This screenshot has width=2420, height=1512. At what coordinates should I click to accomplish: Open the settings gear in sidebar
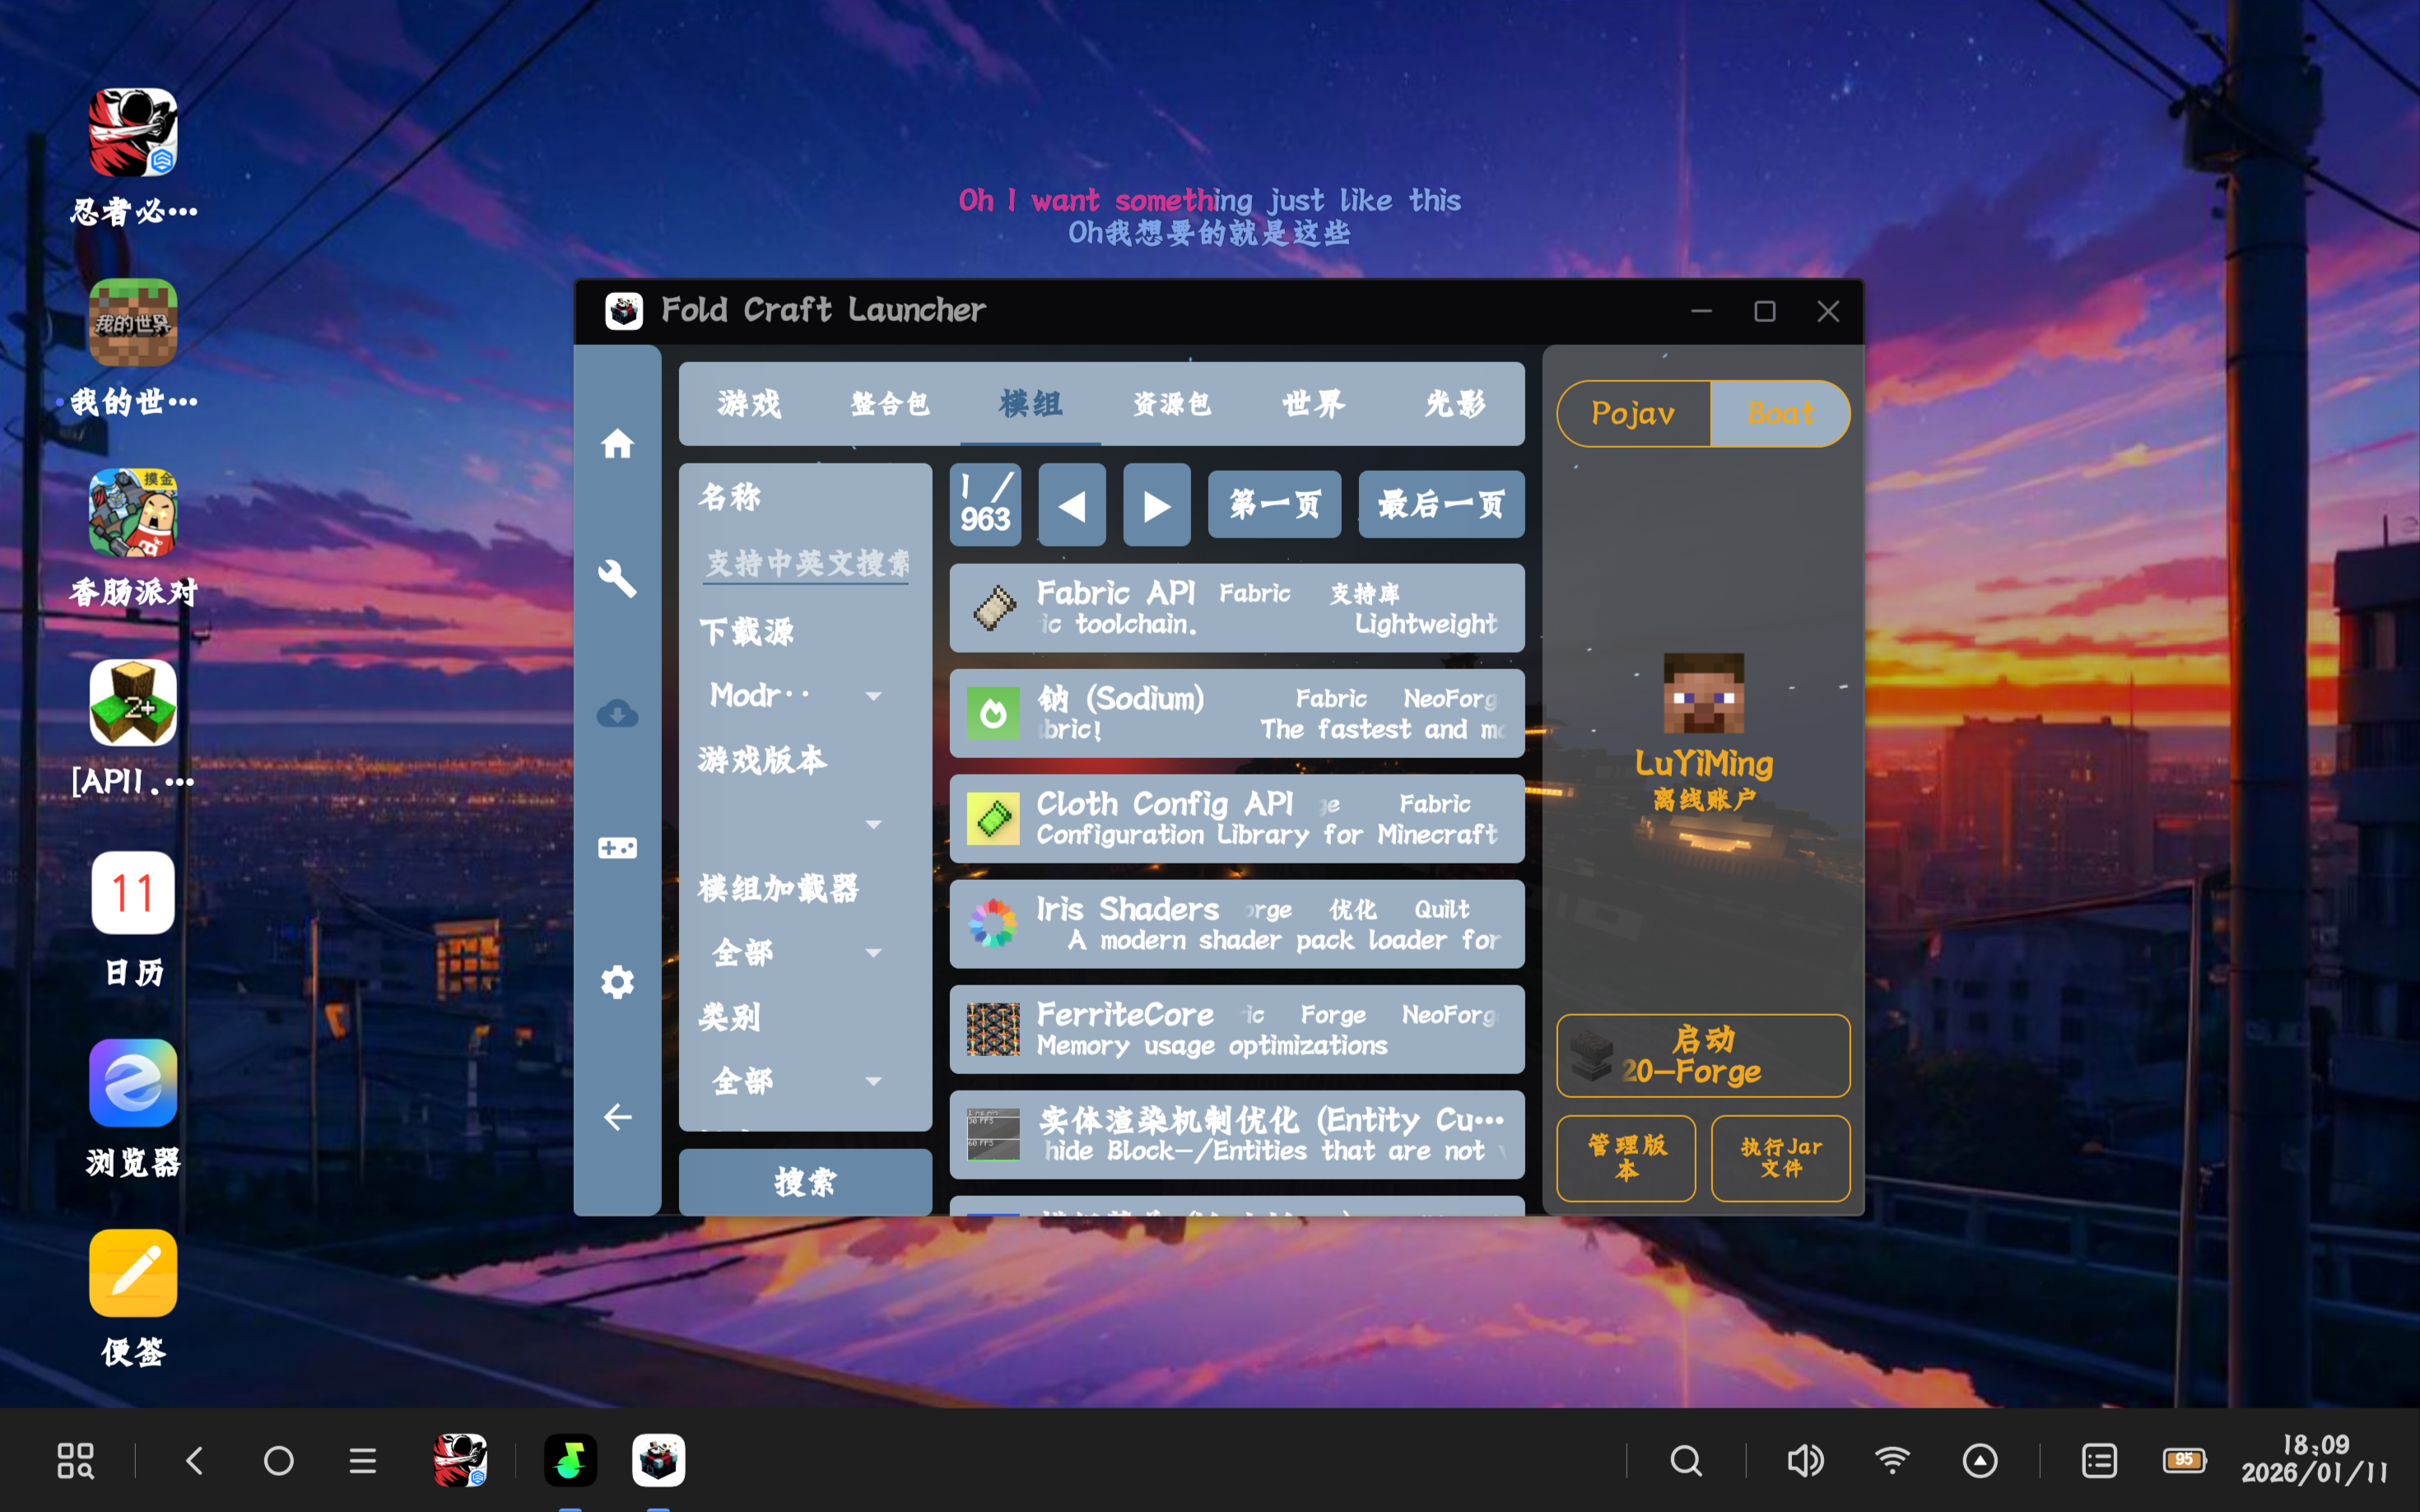(x=617, y=982)
